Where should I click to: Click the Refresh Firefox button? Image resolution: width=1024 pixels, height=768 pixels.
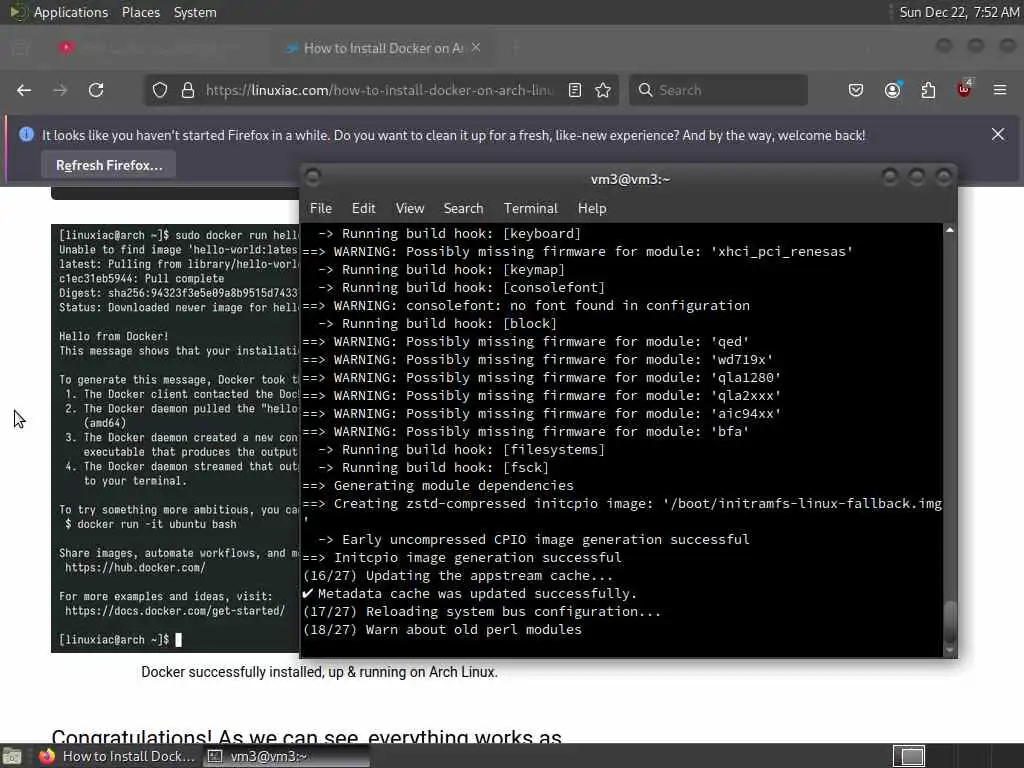[109, 165]
